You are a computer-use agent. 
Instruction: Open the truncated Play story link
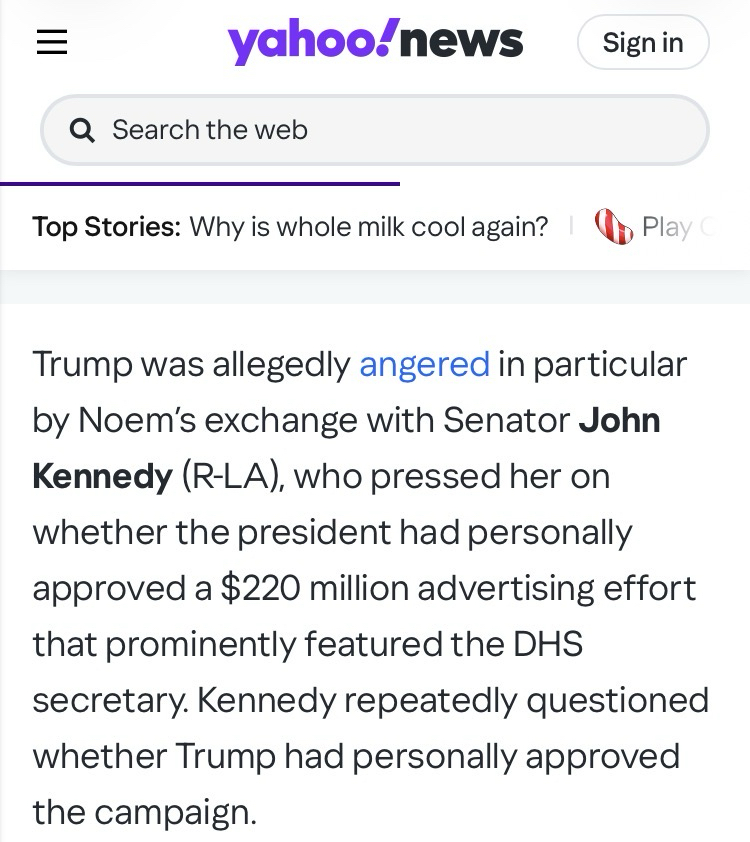677,227
